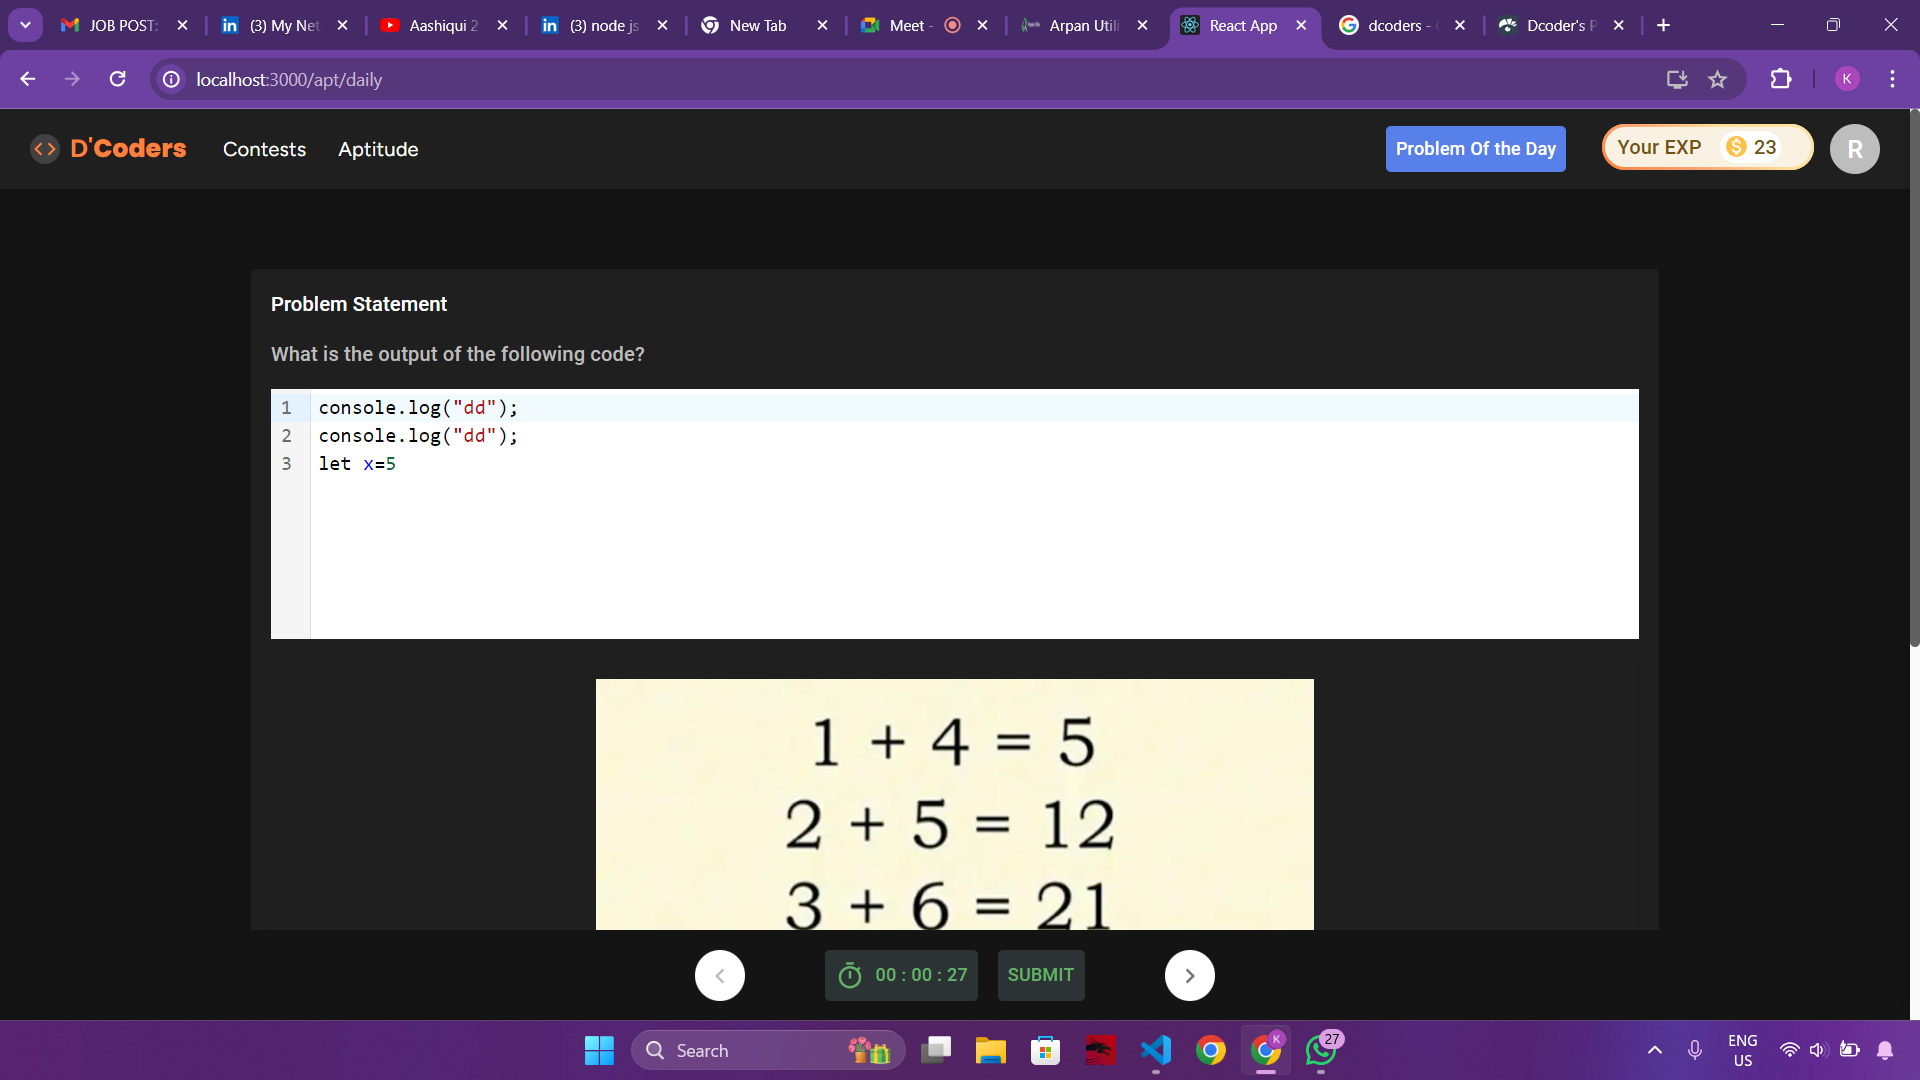Open the Contests menu item
The width and height of the screenshot is (1920, 1080).
pos(264,149)
